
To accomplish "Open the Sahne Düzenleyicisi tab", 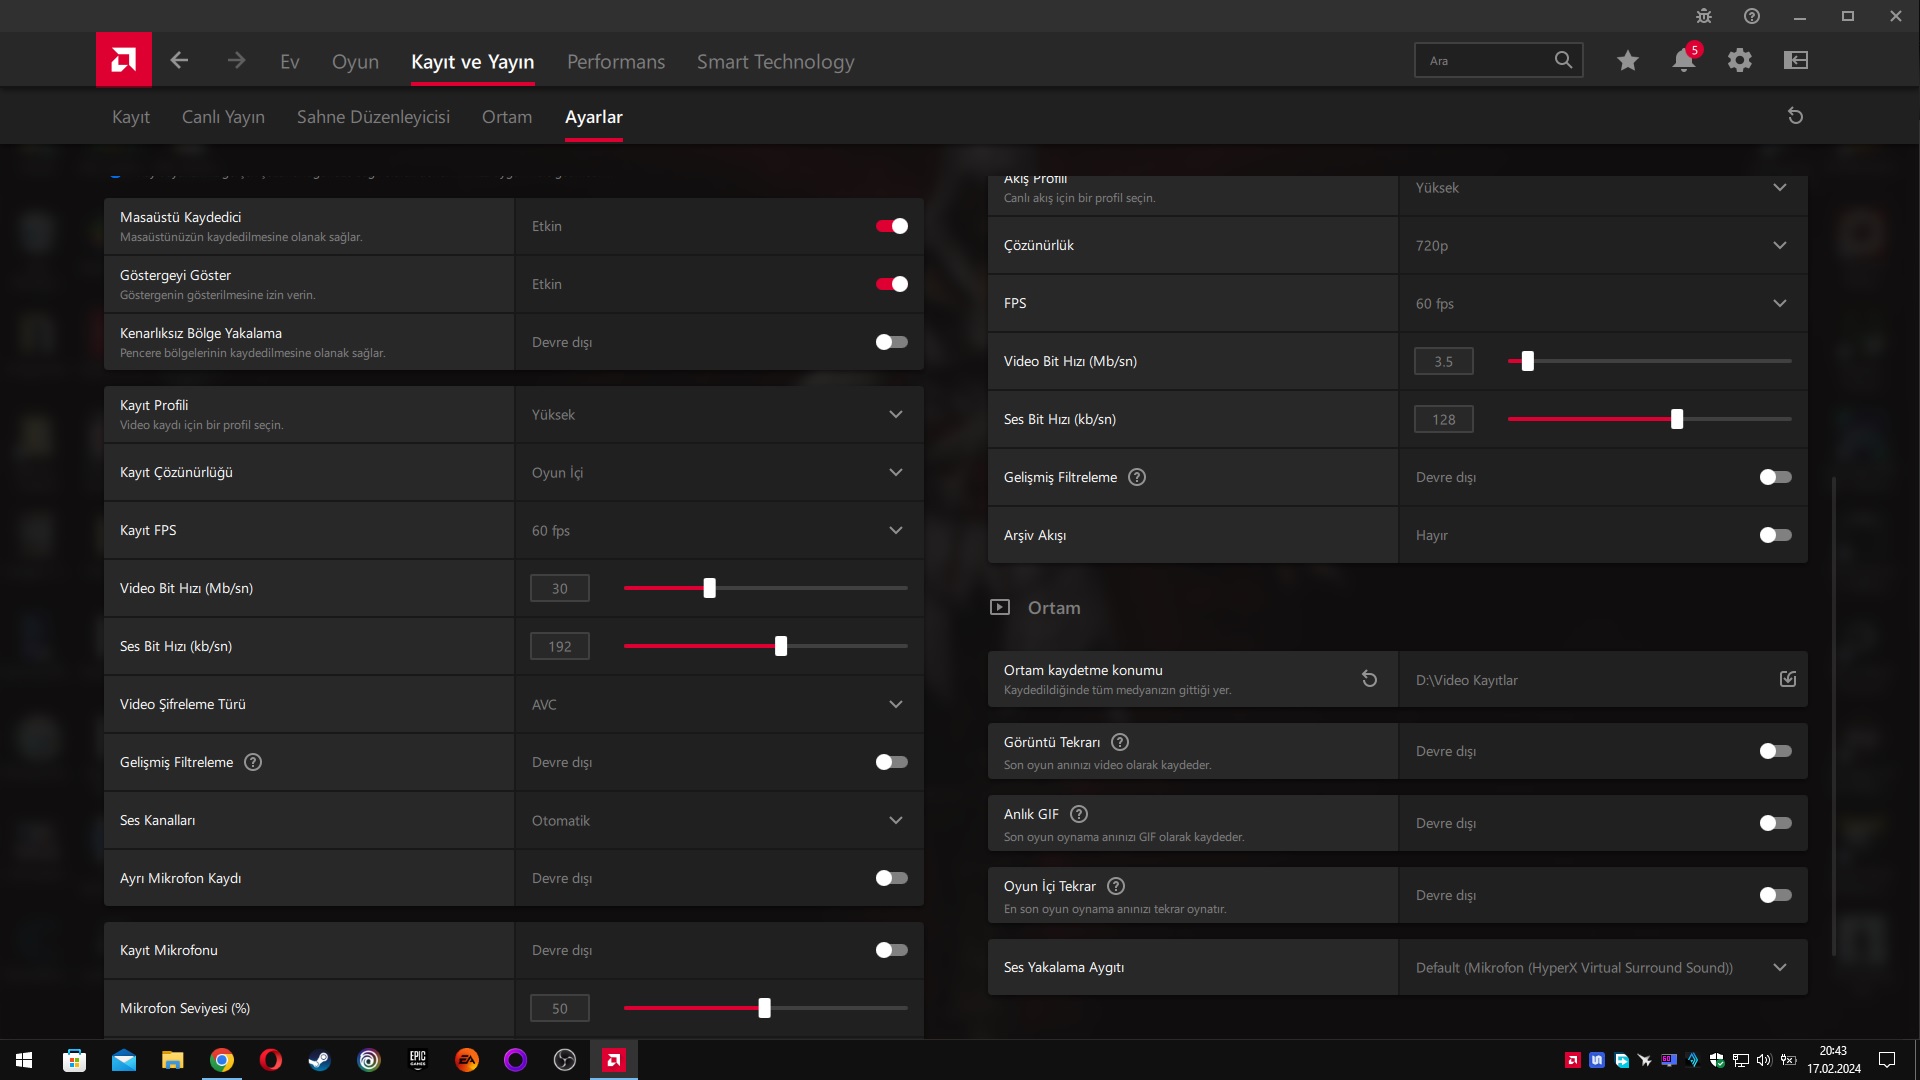I will click(373, 117).
